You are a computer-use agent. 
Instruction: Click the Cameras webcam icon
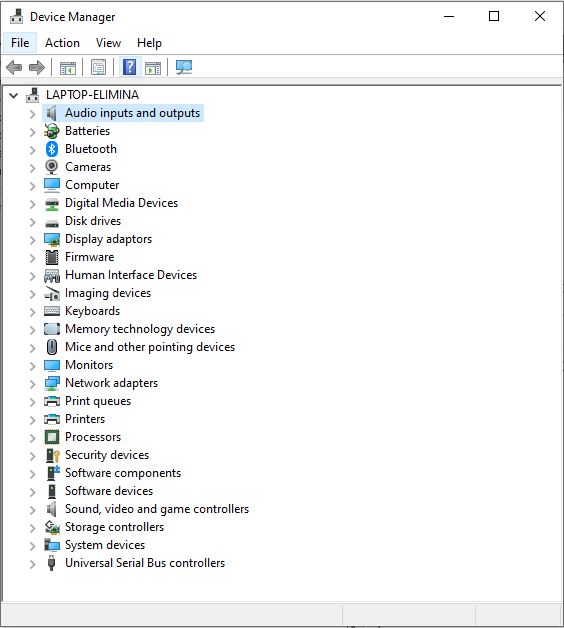pyautogui.click(x=52, y=167)
